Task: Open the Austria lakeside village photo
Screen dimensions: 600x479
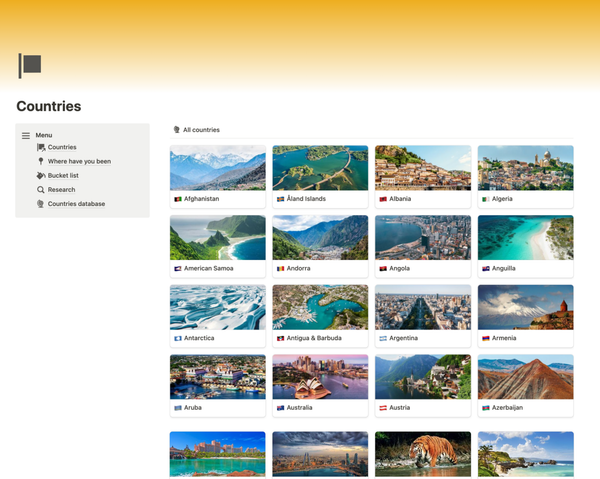Action: coord(423,376)
